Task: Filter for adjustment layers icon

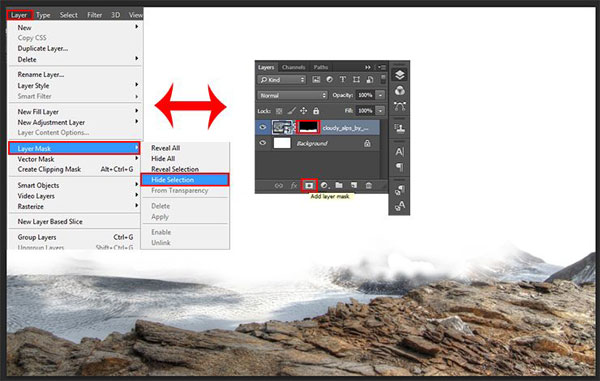Action: pyautogui.click(x=329, y=80)
